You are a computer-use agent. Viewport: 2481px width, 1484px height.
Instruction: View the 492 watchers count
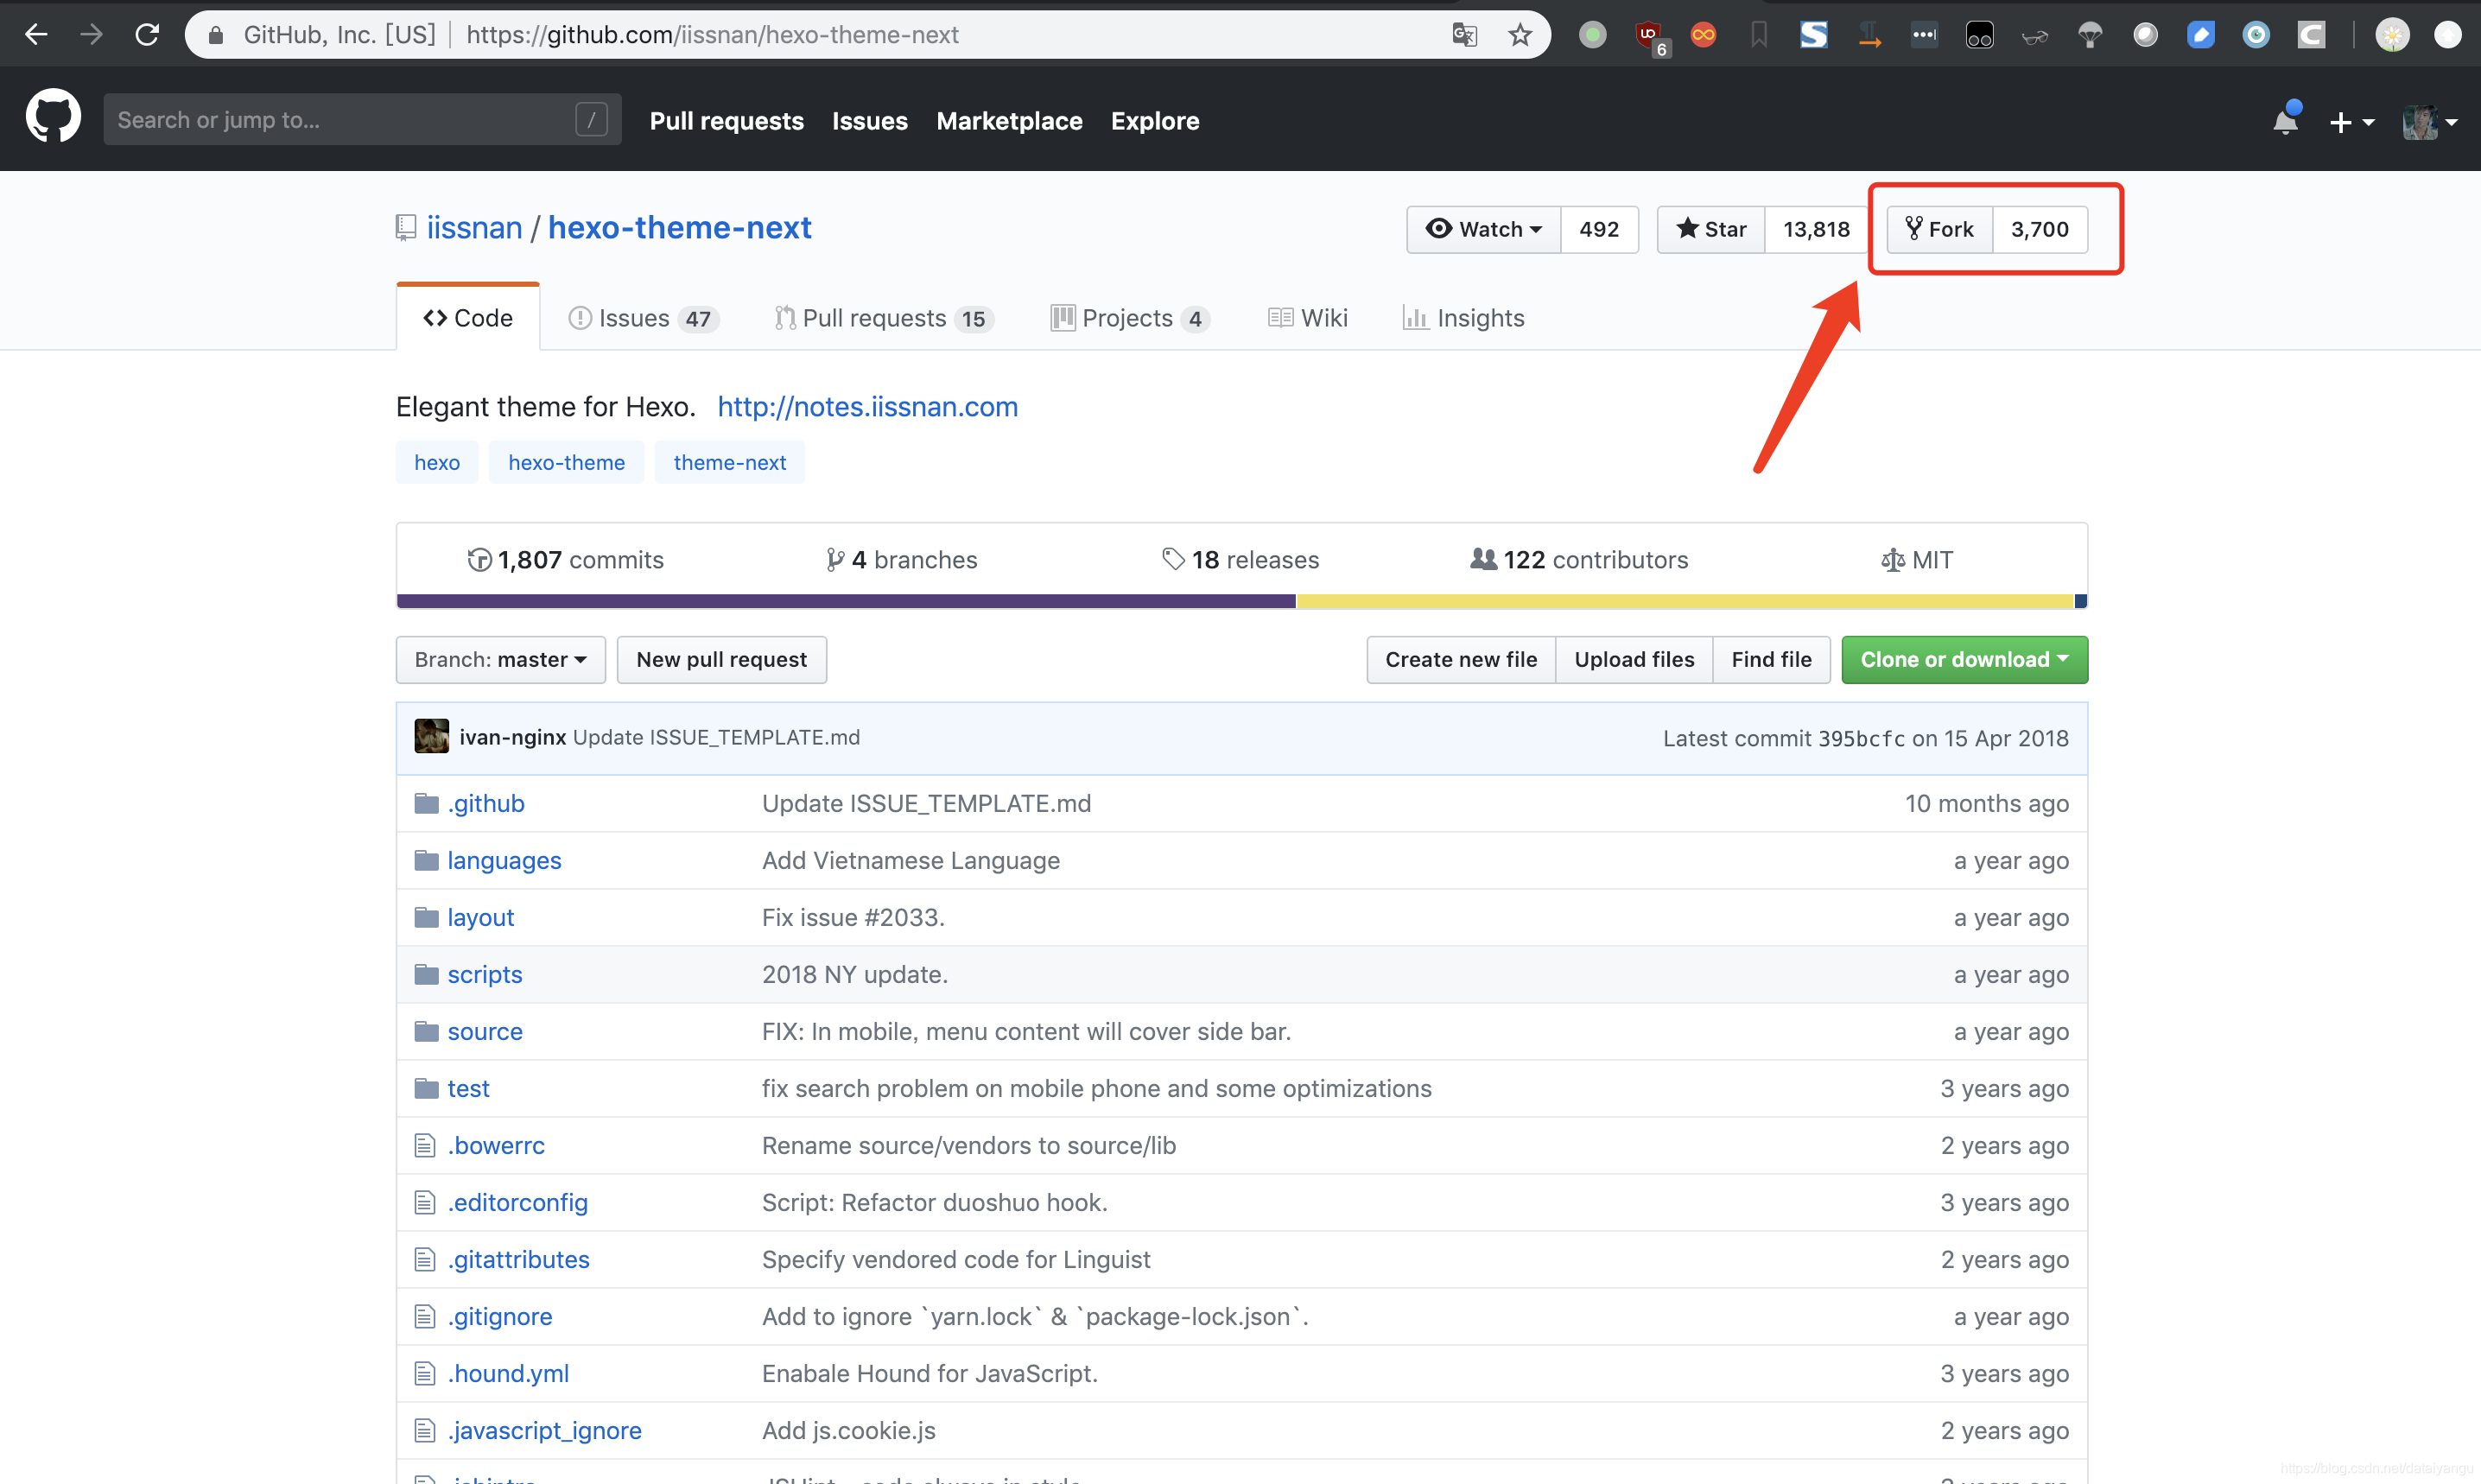pos(1599,229)
